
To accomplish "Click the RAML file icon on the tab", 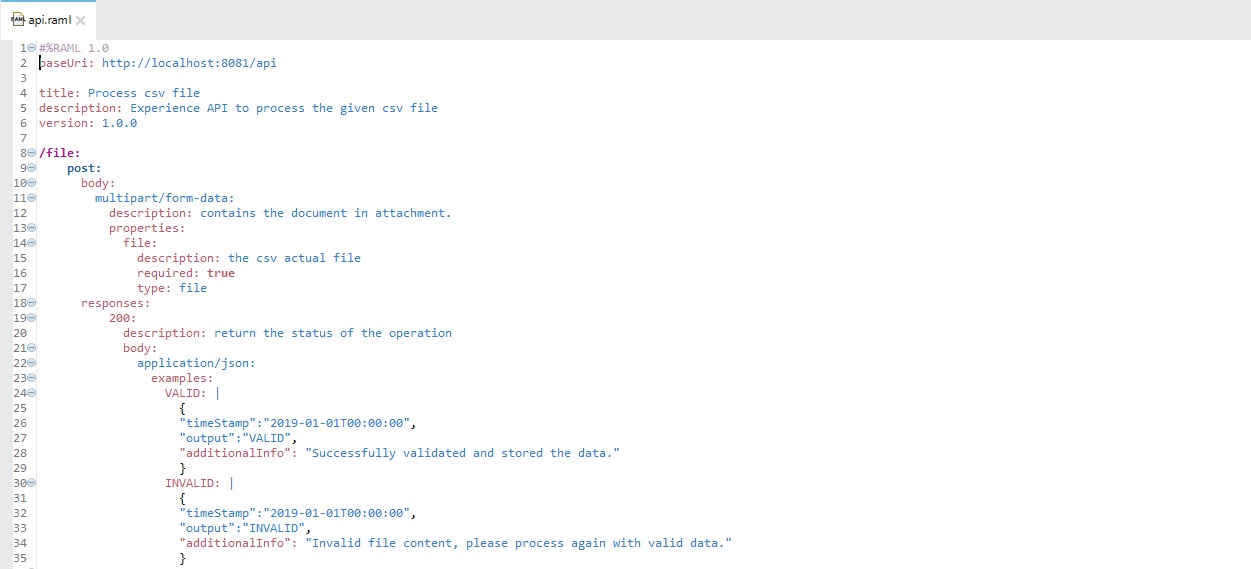I will click(x=17, y=20).
